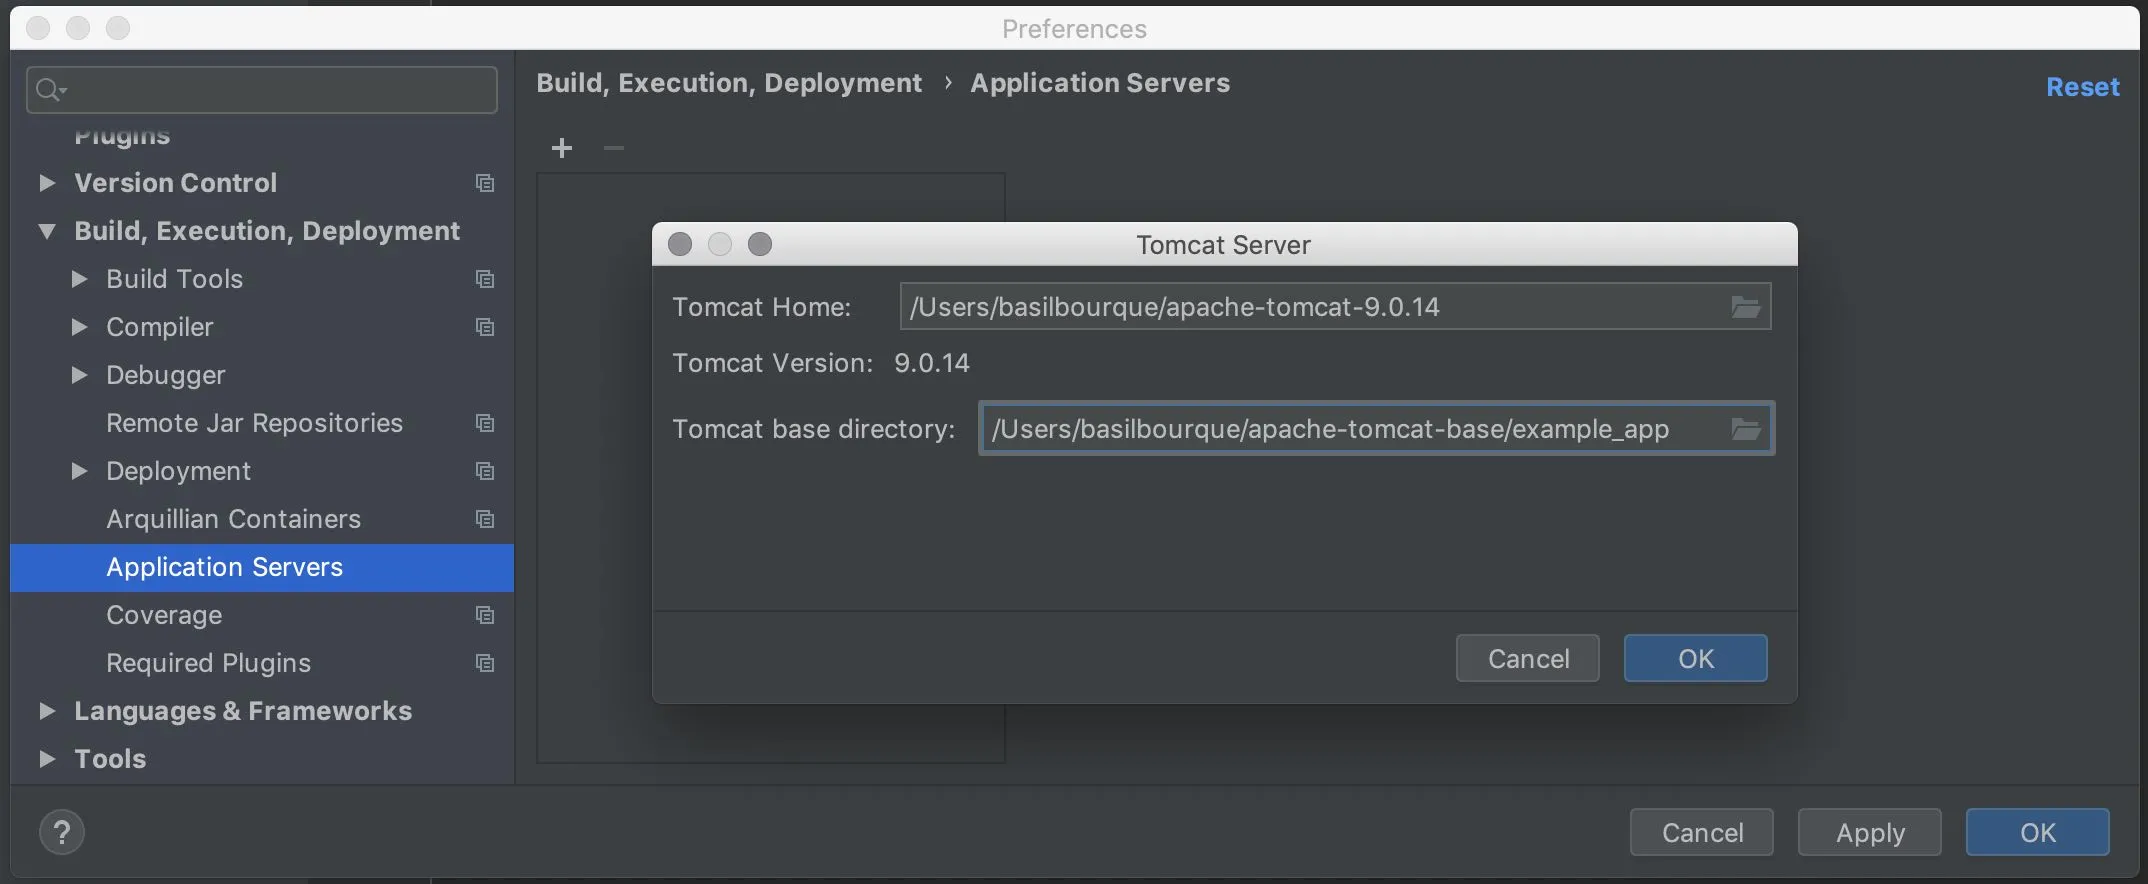The image size is (2148, 884).
Task: Click project-level icon next to Compiler
Action: tap(485, 327)
